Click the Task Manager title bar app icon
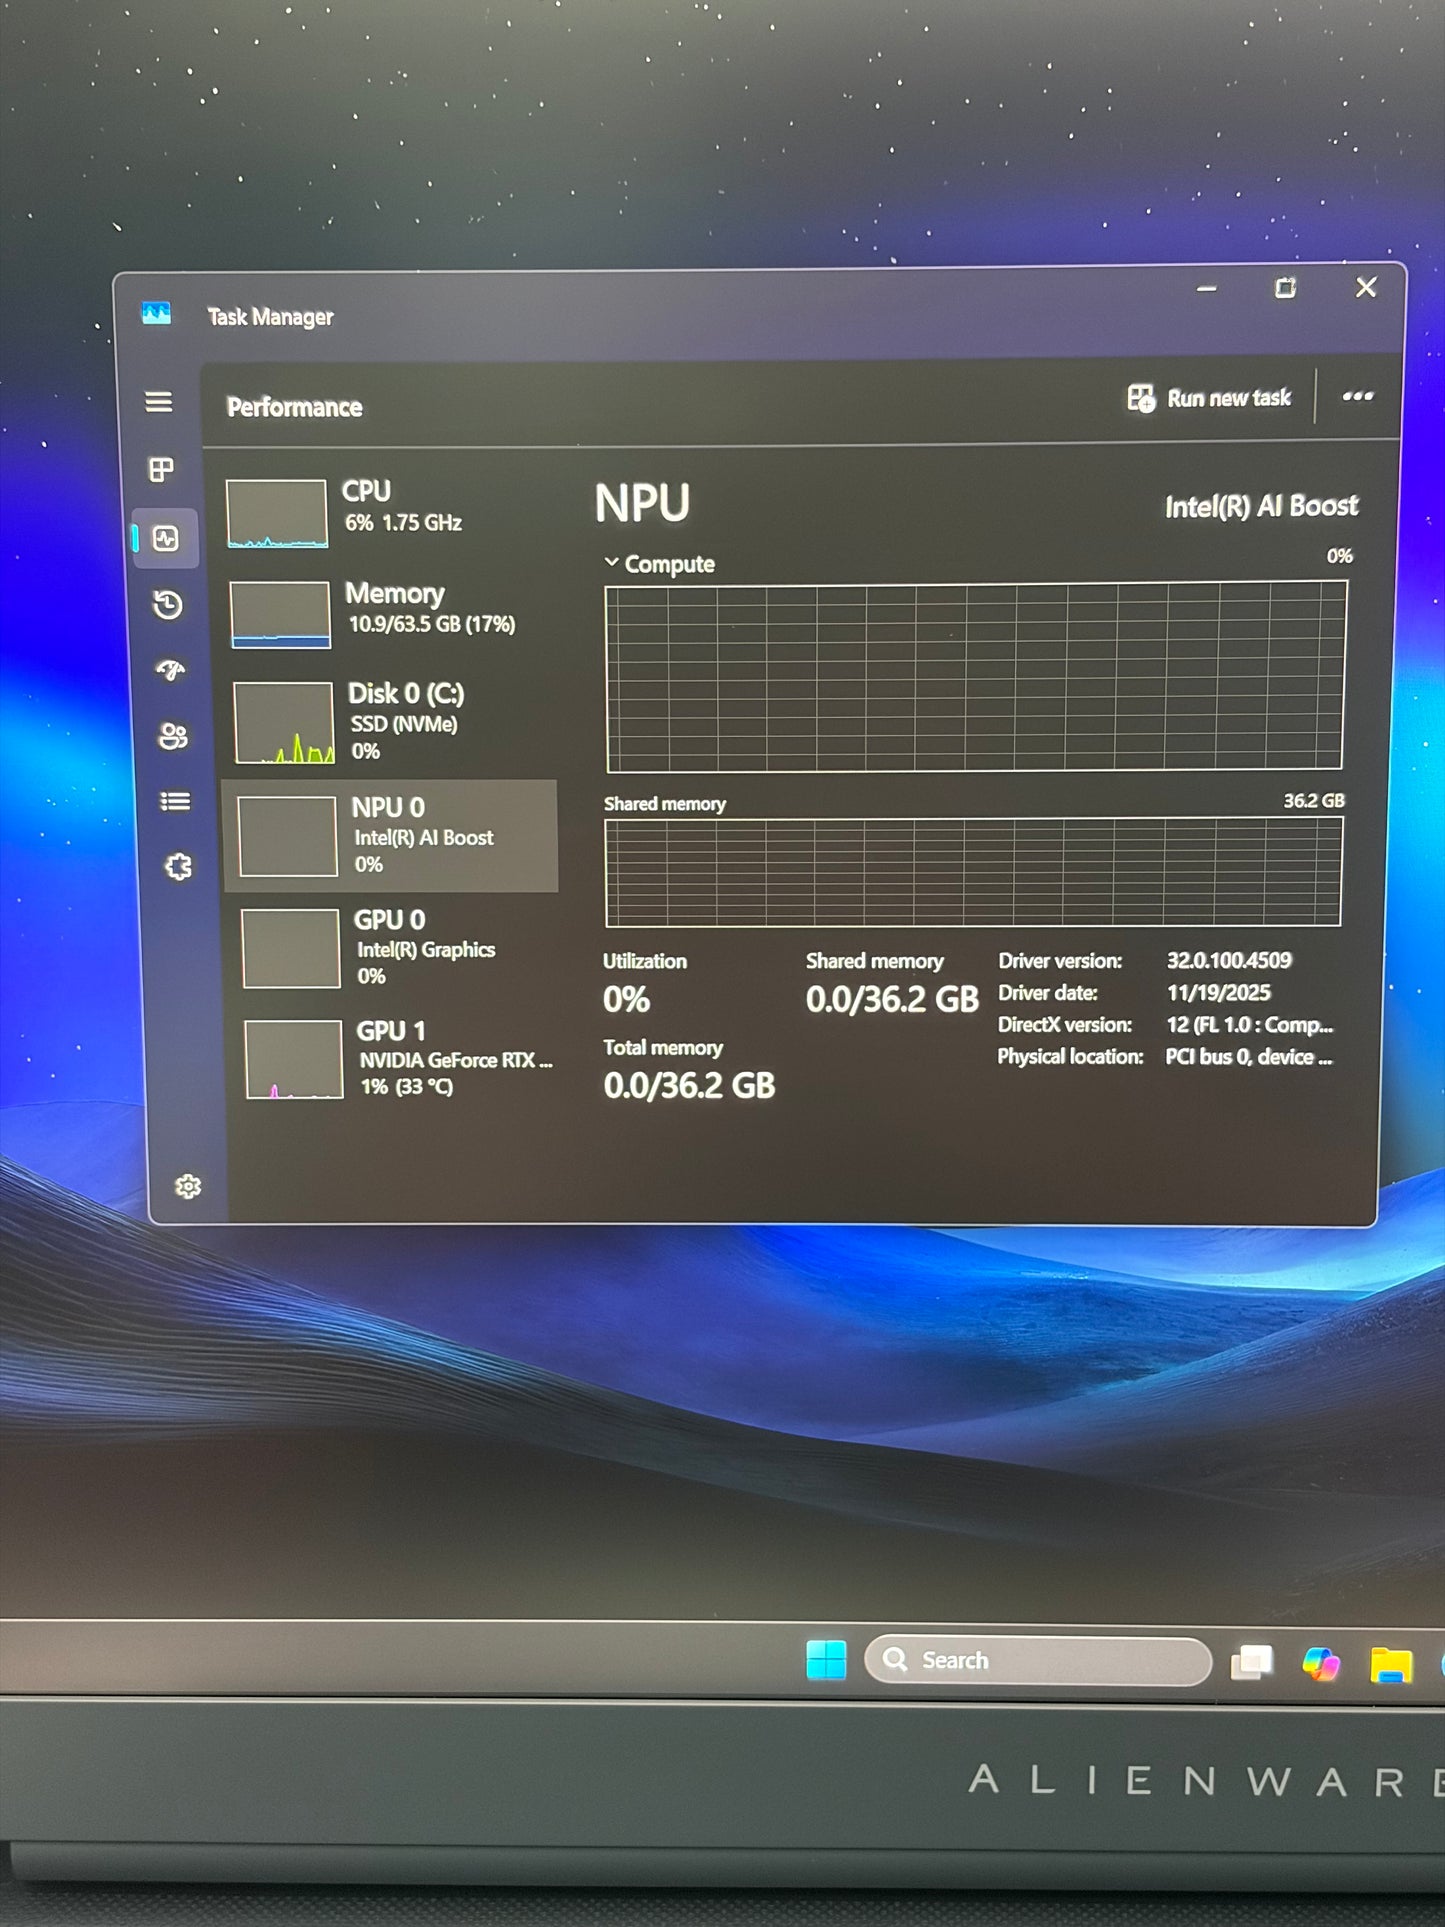1445x1927 pixels. [156, 314]
